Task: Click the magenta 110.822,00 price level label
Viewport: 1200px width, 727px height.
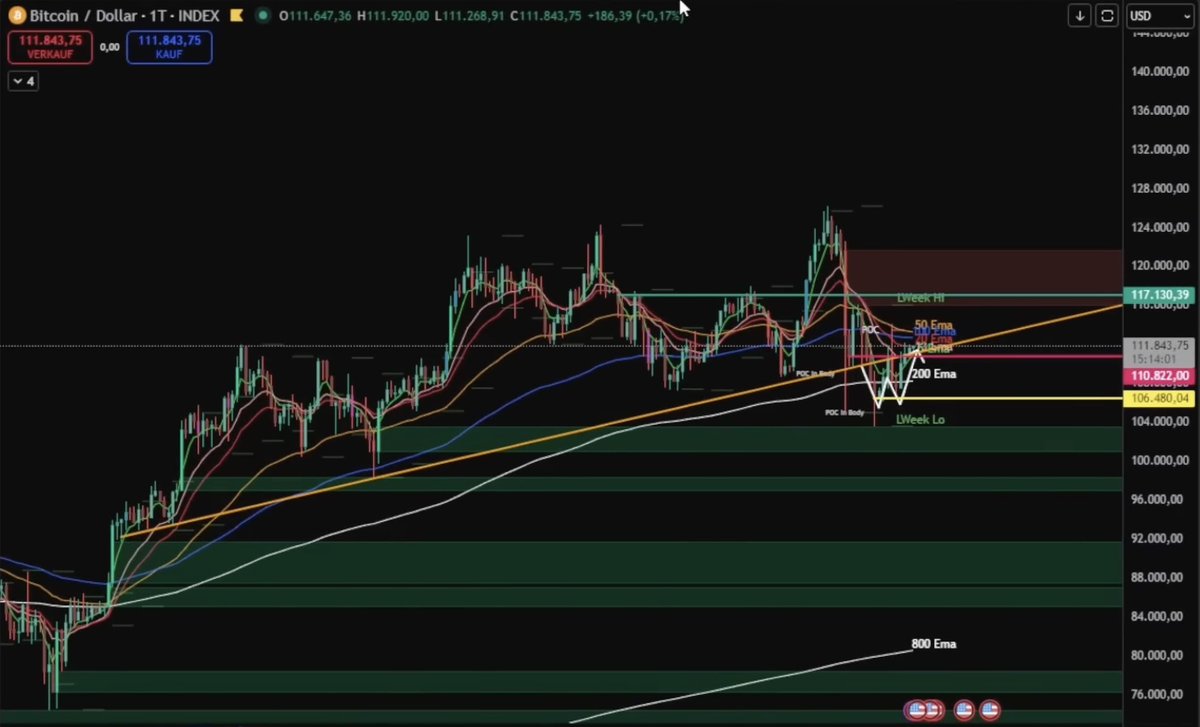Action: point(1160,375)
